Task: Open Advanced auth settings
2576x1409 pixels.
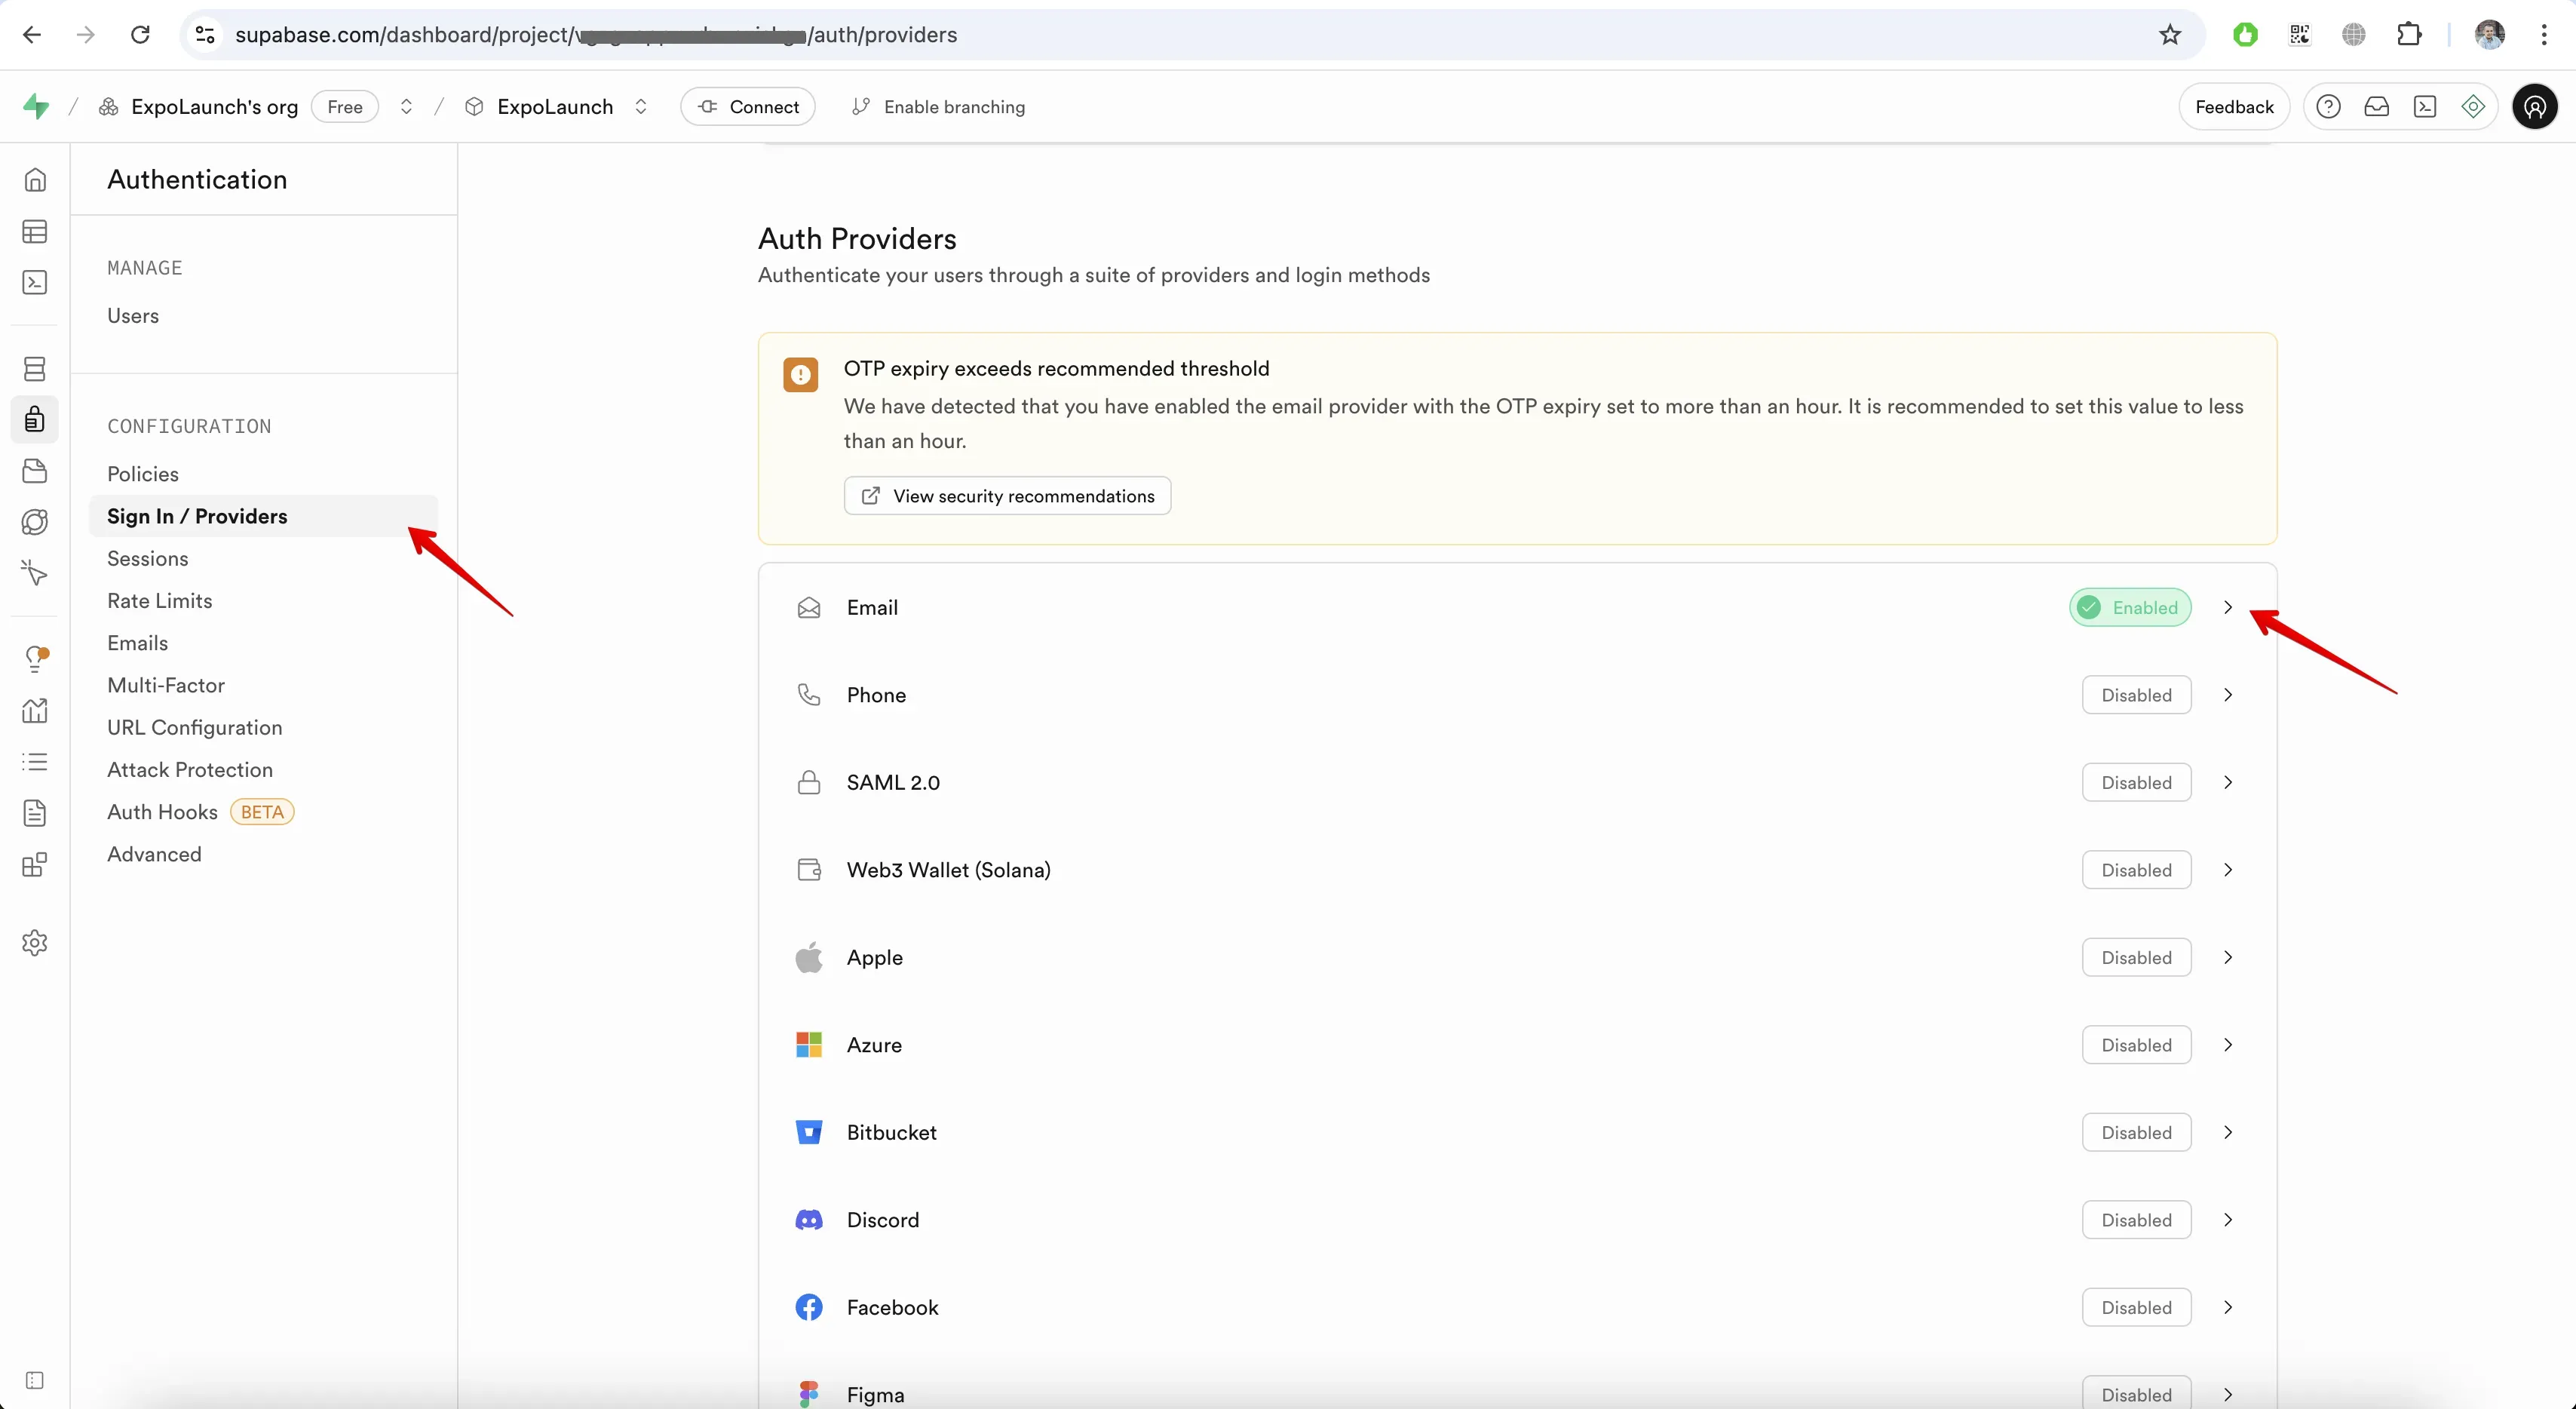Action: (154, 855)
